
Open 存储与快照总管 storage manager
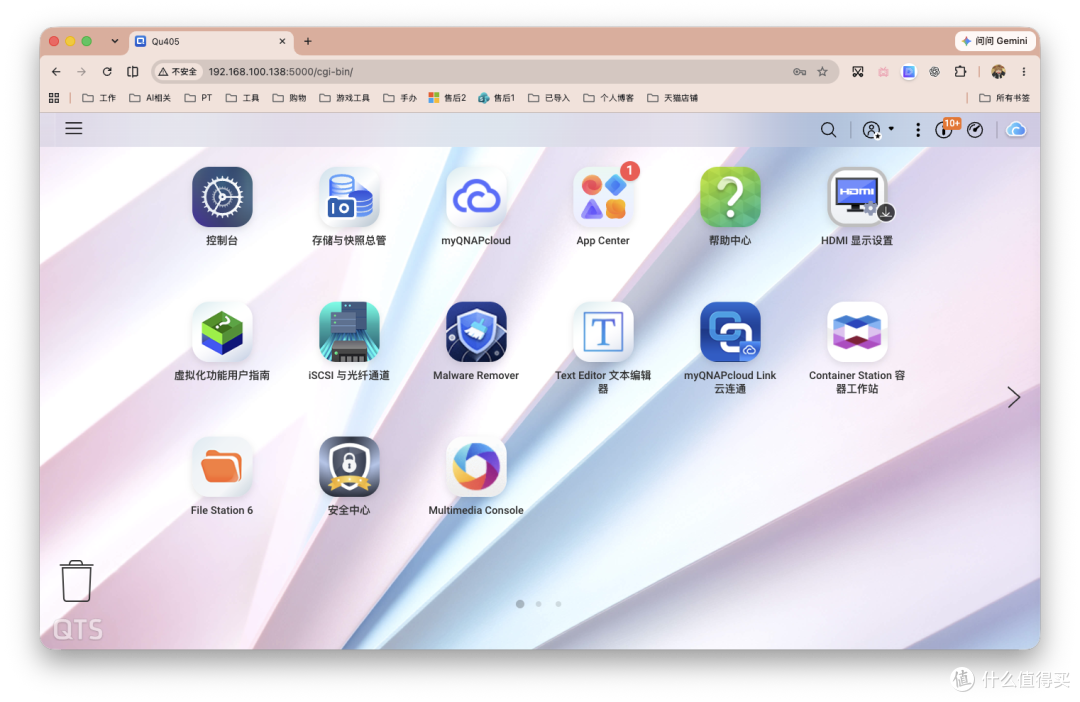pos(349,197)
